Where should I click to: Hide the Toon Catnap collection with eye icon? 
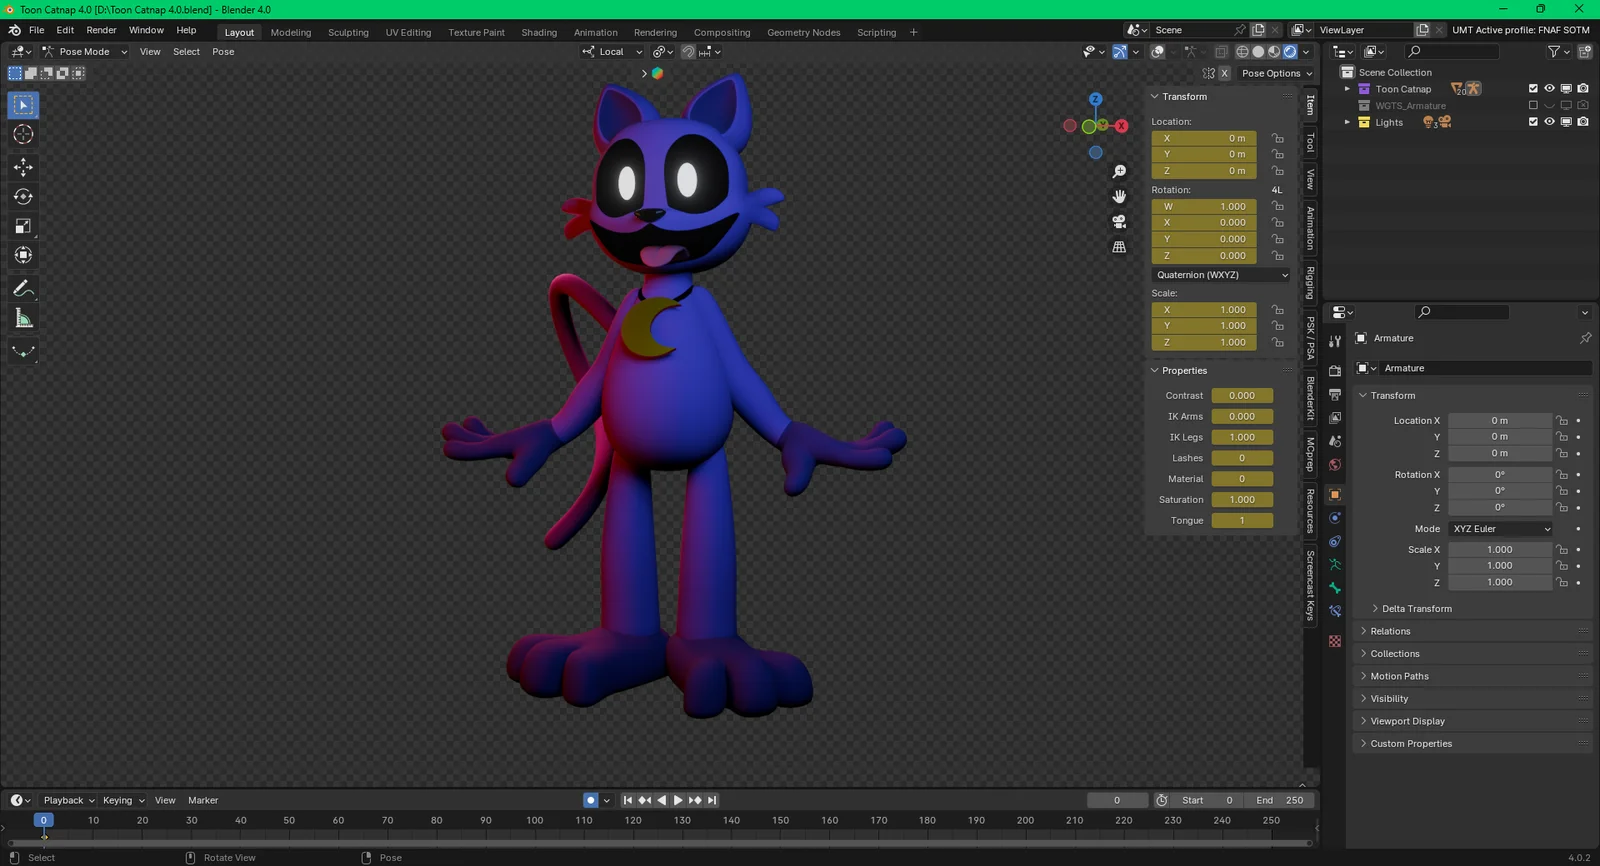tap(1549, 89)
